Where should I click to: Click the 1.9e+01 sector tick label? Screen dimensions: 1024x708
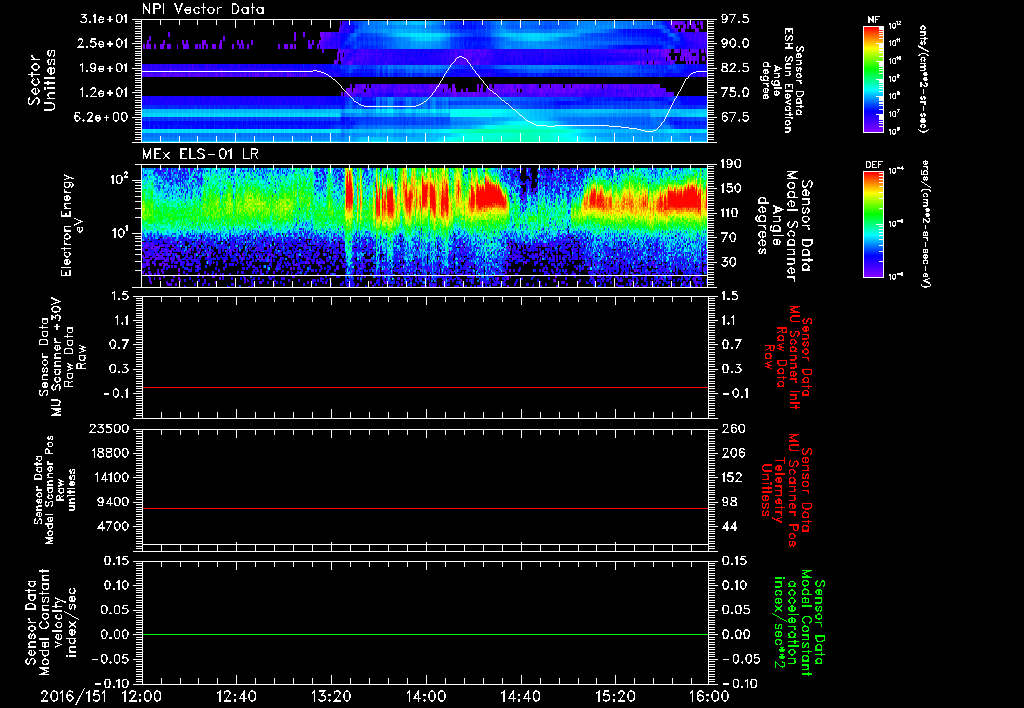coord(104,68)
